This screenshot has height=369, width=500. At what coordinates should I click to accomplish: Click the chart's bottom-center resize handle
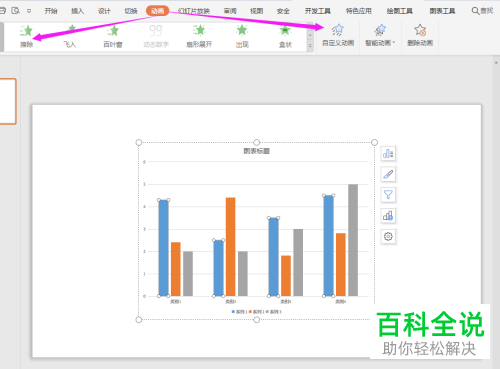pos(256,320)
